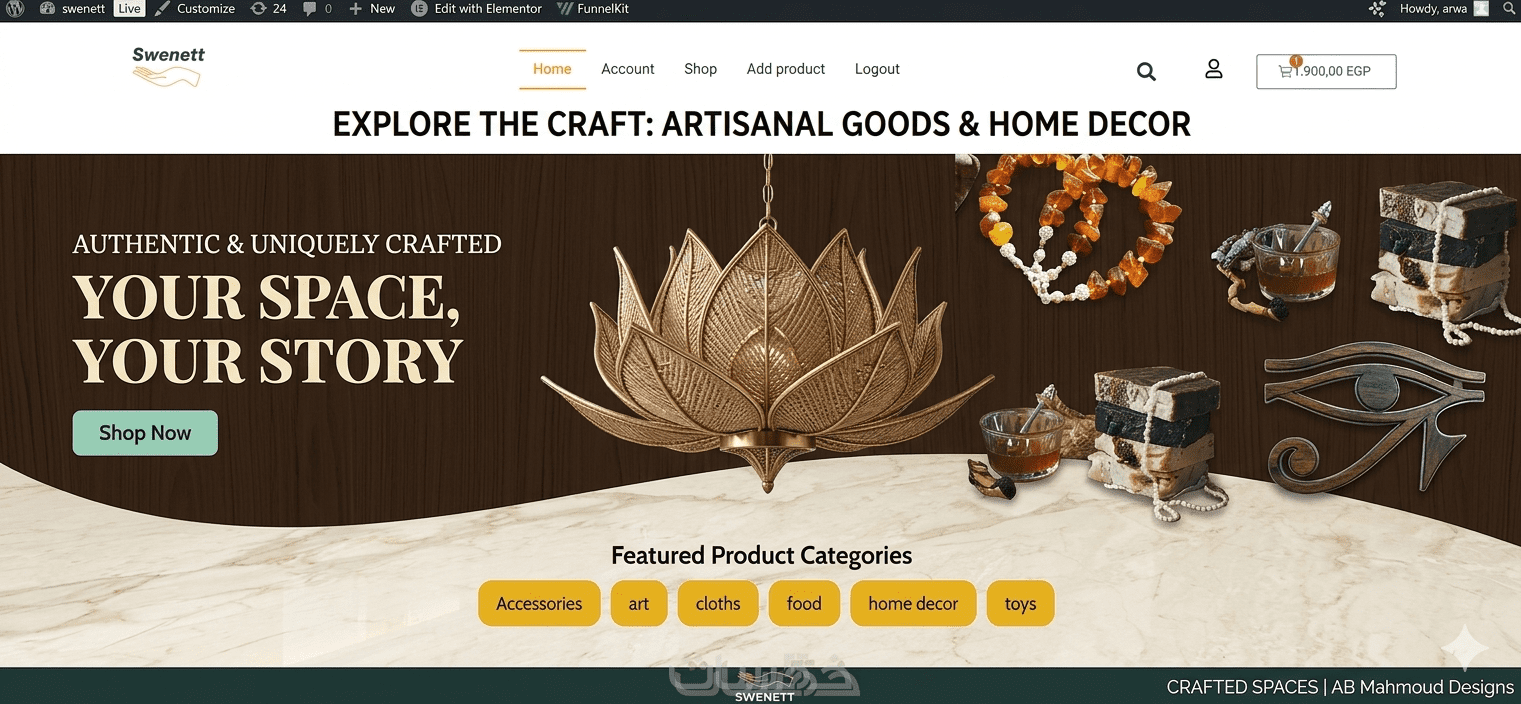The width and height of the screenshot is (1521, 704).
Task: Go to the Shop menu item
Action: tap(700, 69)
